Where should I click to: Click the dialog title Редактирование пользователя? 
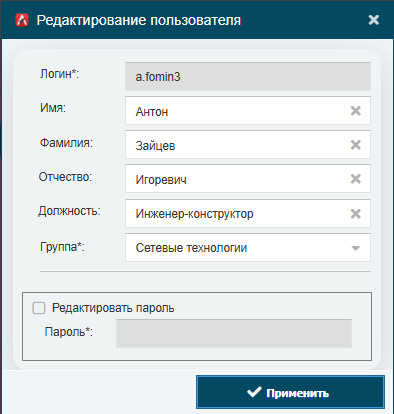pyautogui.click(x=139, y=20)
